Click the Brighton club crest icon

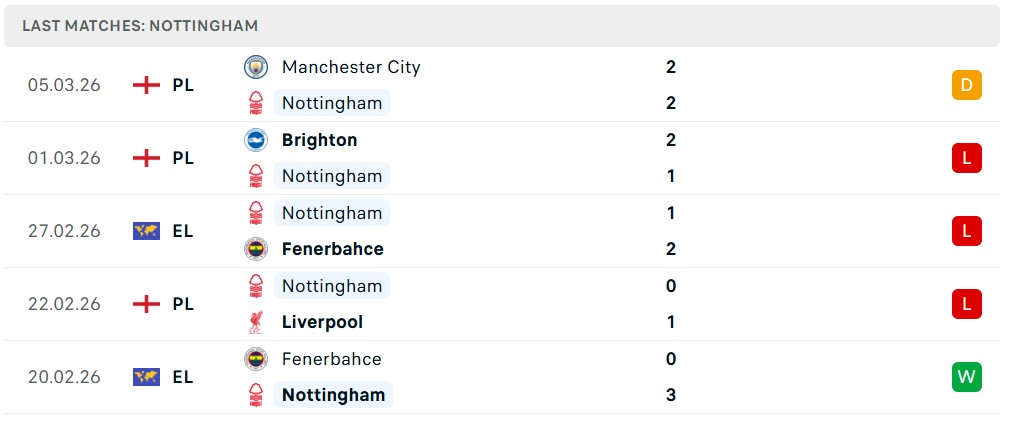pos(256,140)
